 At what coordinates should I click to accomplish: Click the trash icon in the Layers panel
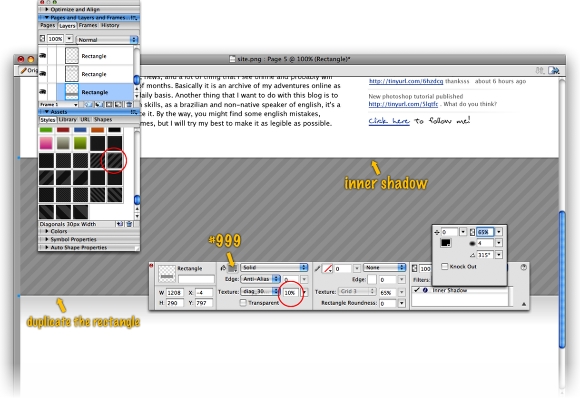coord(129,105)
